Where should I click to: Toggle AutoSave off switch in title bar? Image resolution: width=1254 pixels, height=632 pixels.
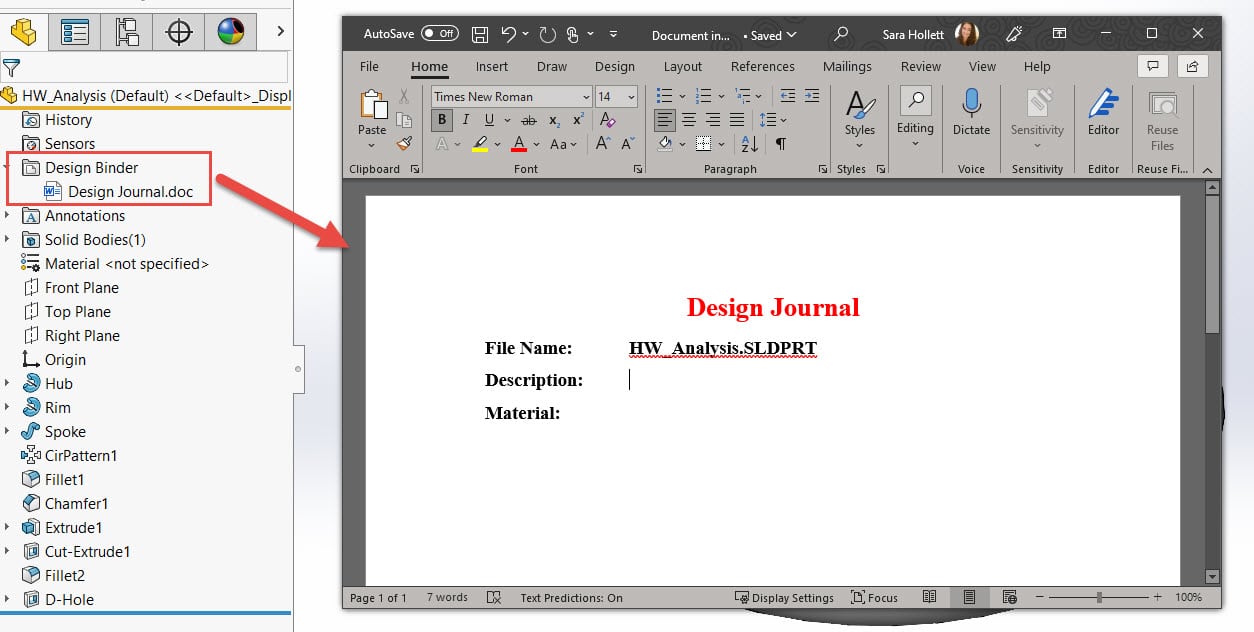coord(440,33)
